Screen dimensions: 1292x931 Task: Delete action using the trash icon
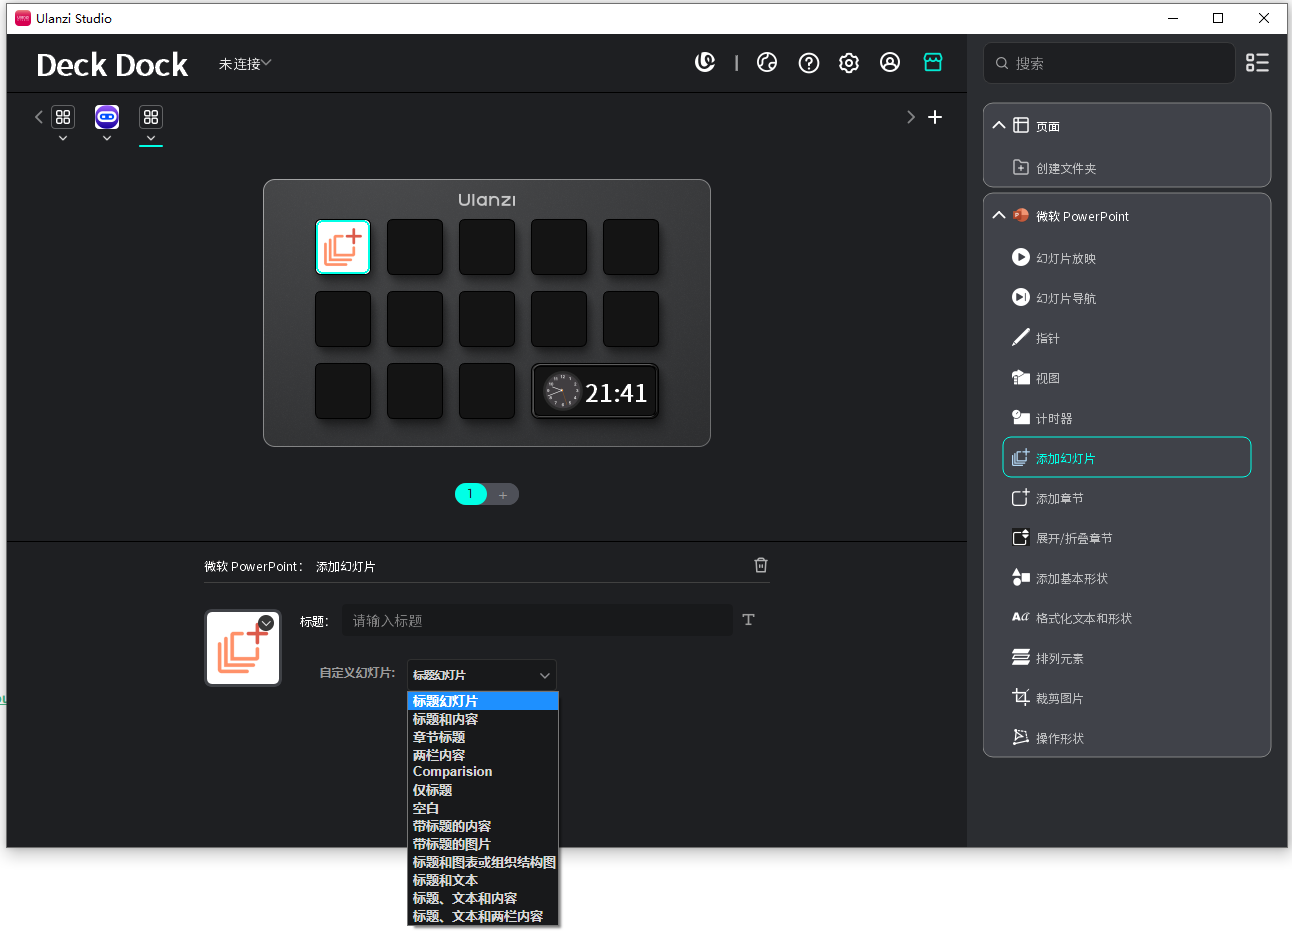pyautogui.click(x=760, y=565)
